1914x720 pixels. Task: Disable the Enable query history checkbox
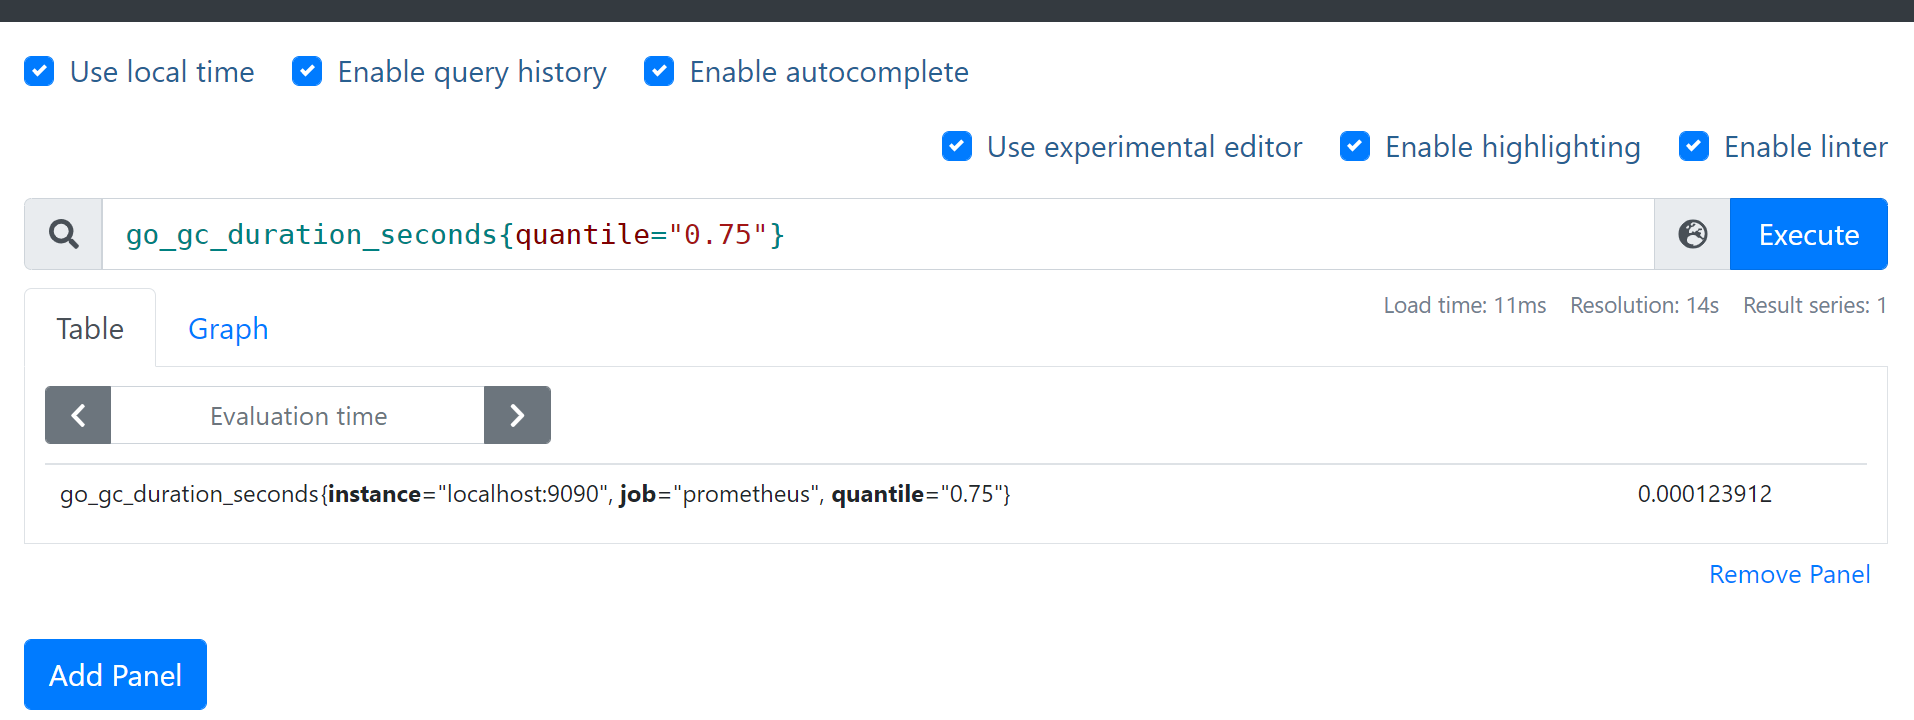tap(307, 72)
